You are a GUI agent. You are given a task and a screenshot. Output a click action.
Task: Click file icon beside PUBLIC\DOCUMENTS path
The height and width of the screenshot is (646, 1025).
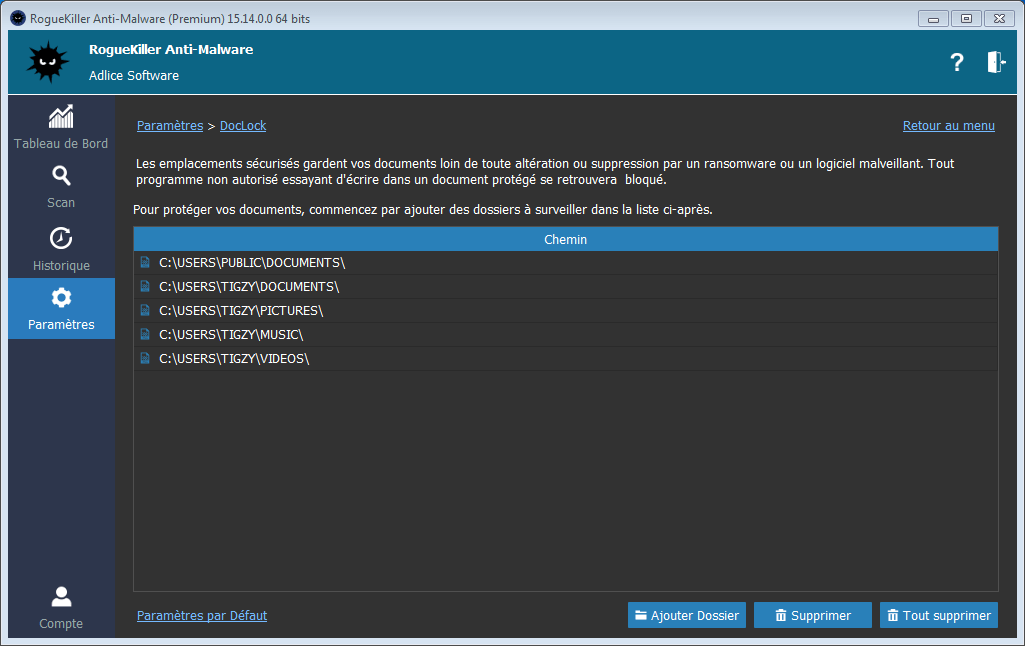pos(146,262)
